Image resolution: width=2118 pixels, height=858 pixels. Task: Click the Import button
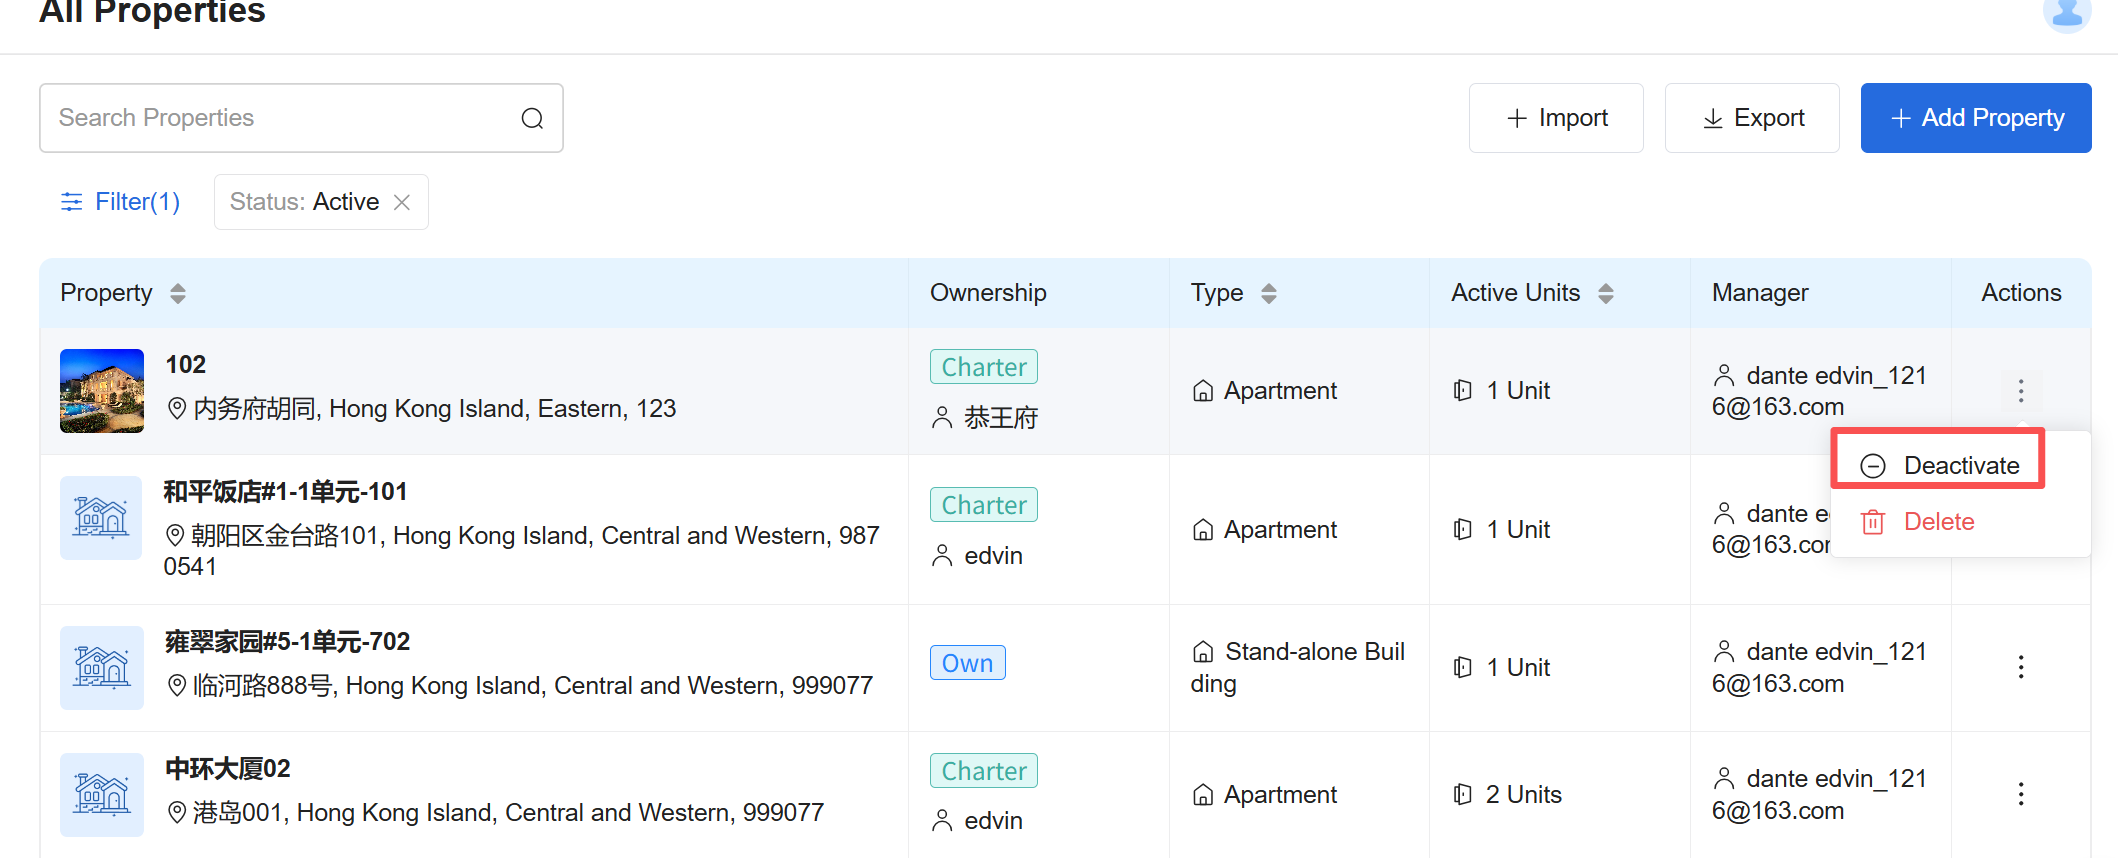pyautogui.click(x=1555, y=118)
